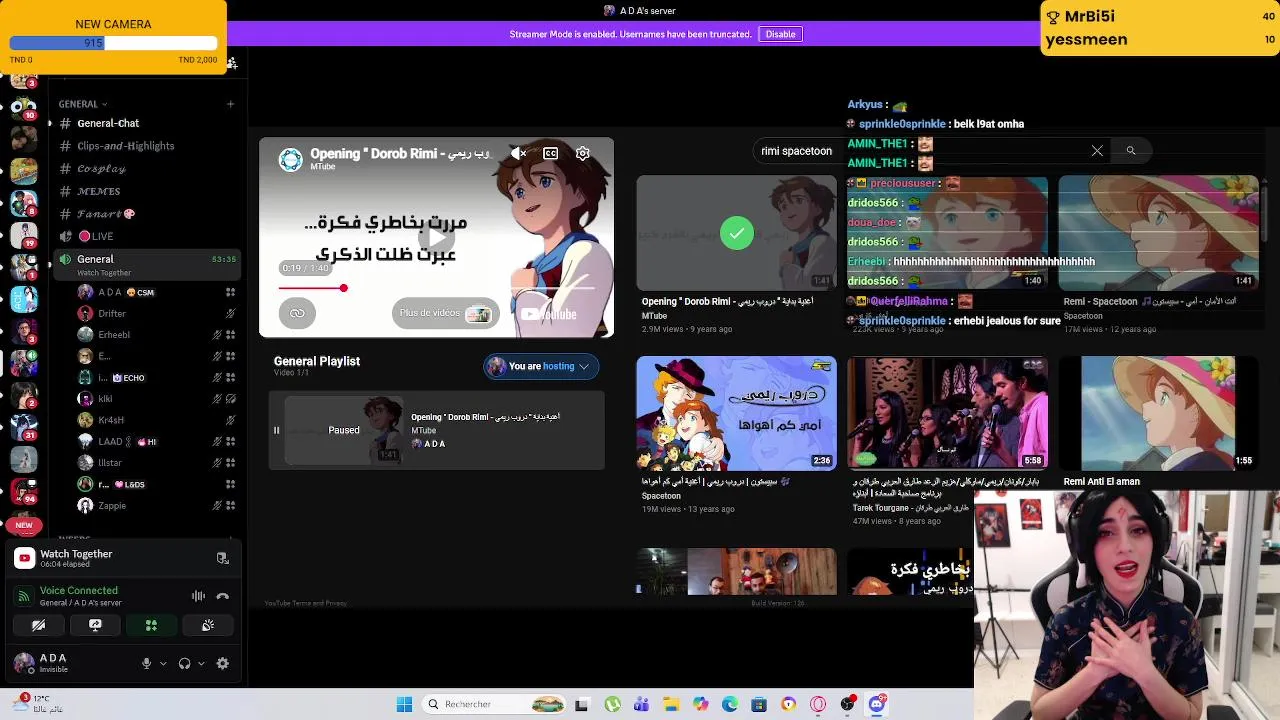Click the Windows Rechercher search box

tap(493, 704)
